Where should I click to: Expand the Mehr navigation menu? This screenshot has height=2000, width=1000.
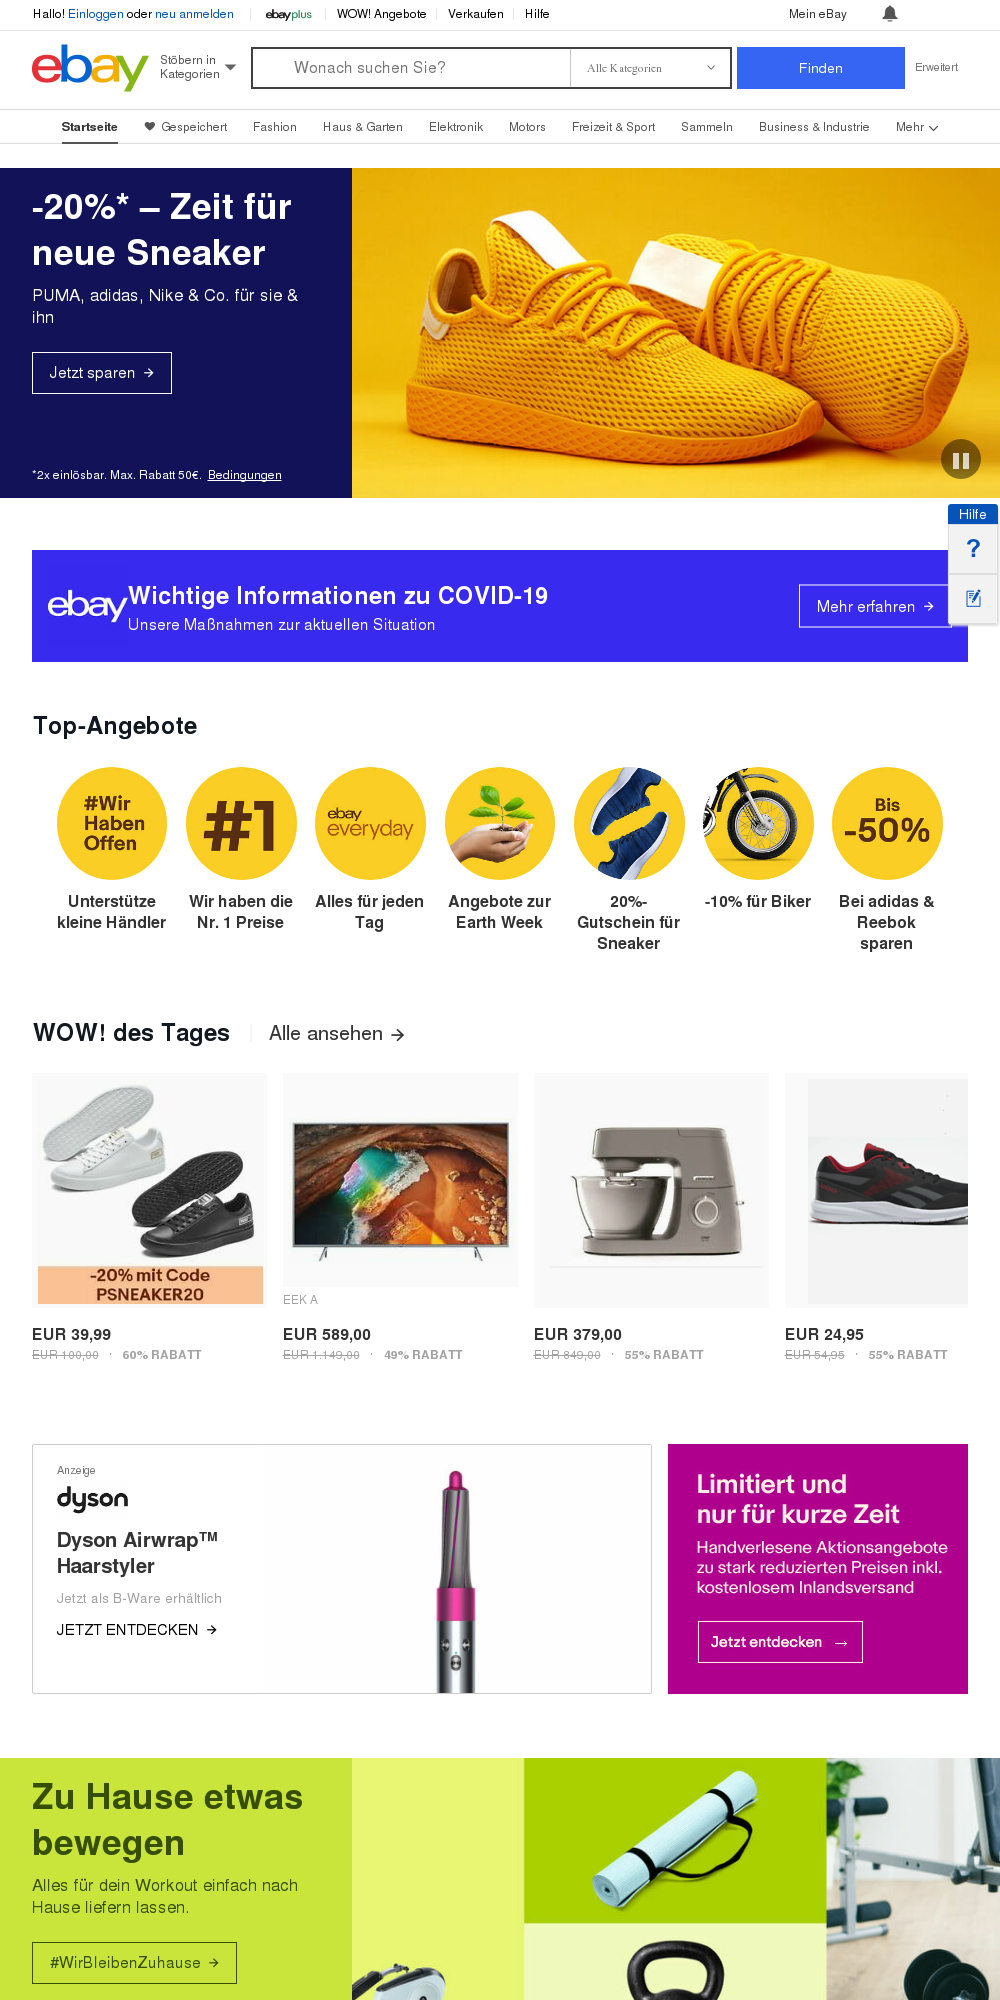tap(916, 127)
